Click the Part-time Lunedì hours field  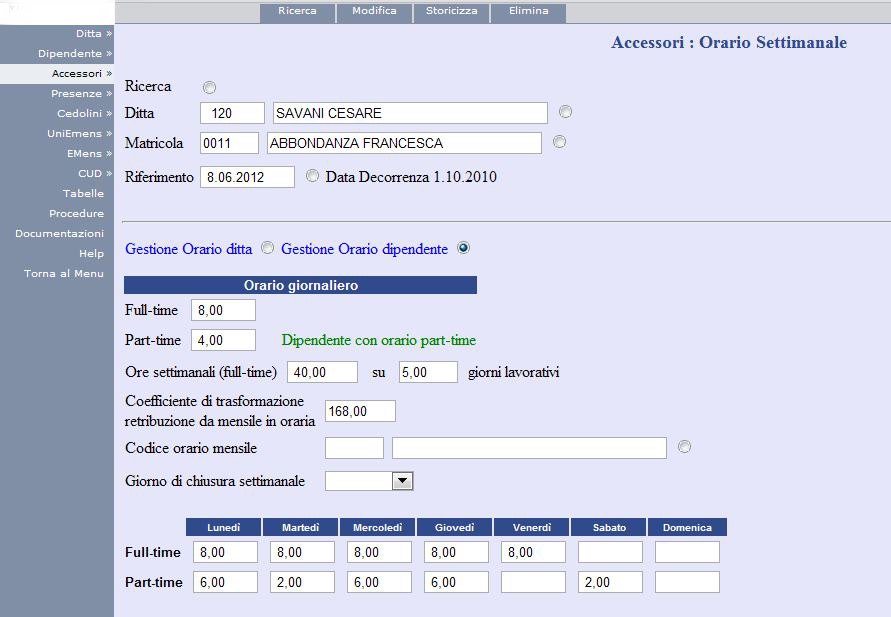tap(224, 582)
